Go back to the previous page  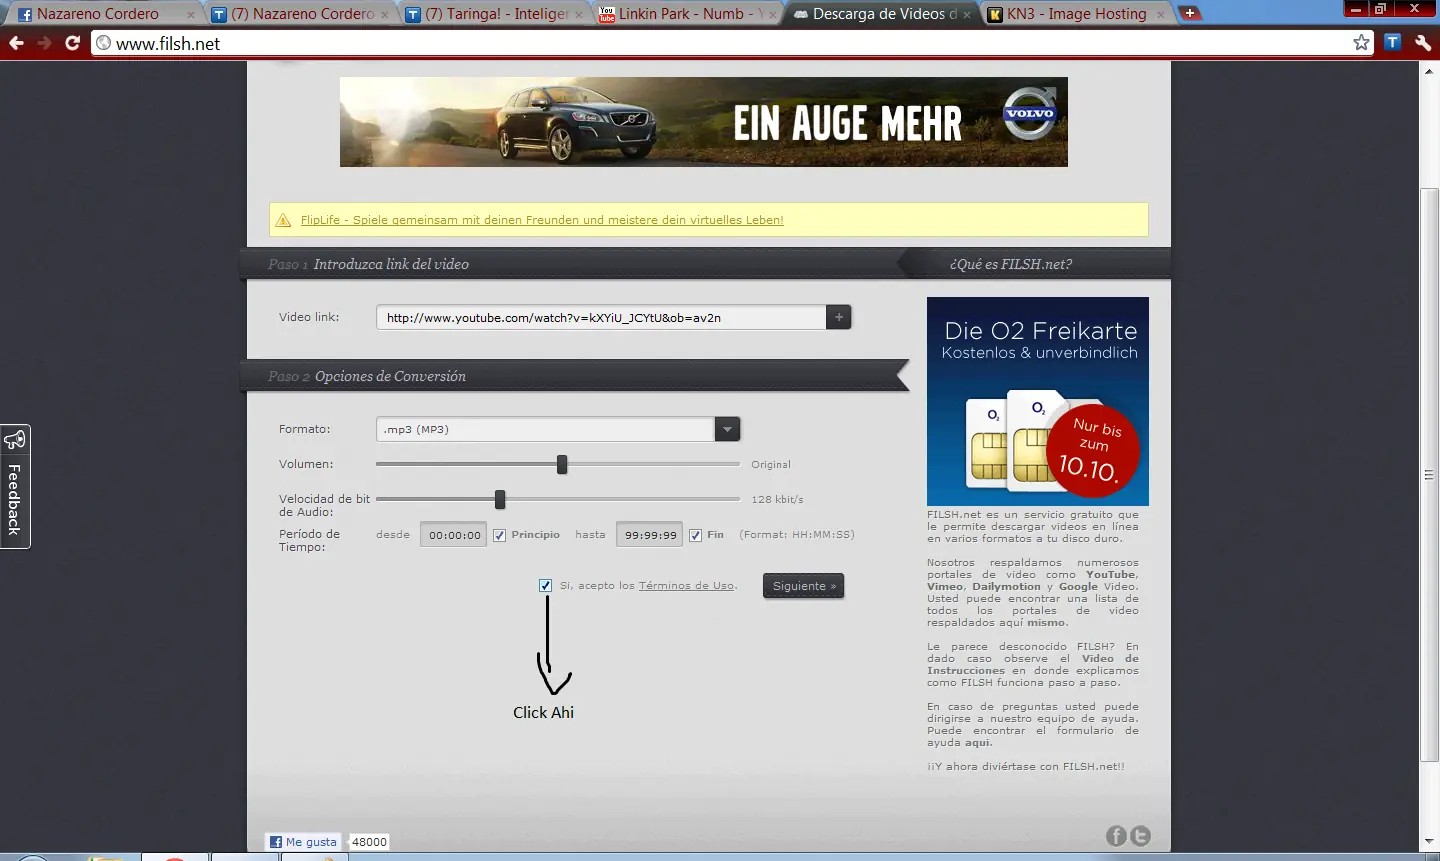16,43
